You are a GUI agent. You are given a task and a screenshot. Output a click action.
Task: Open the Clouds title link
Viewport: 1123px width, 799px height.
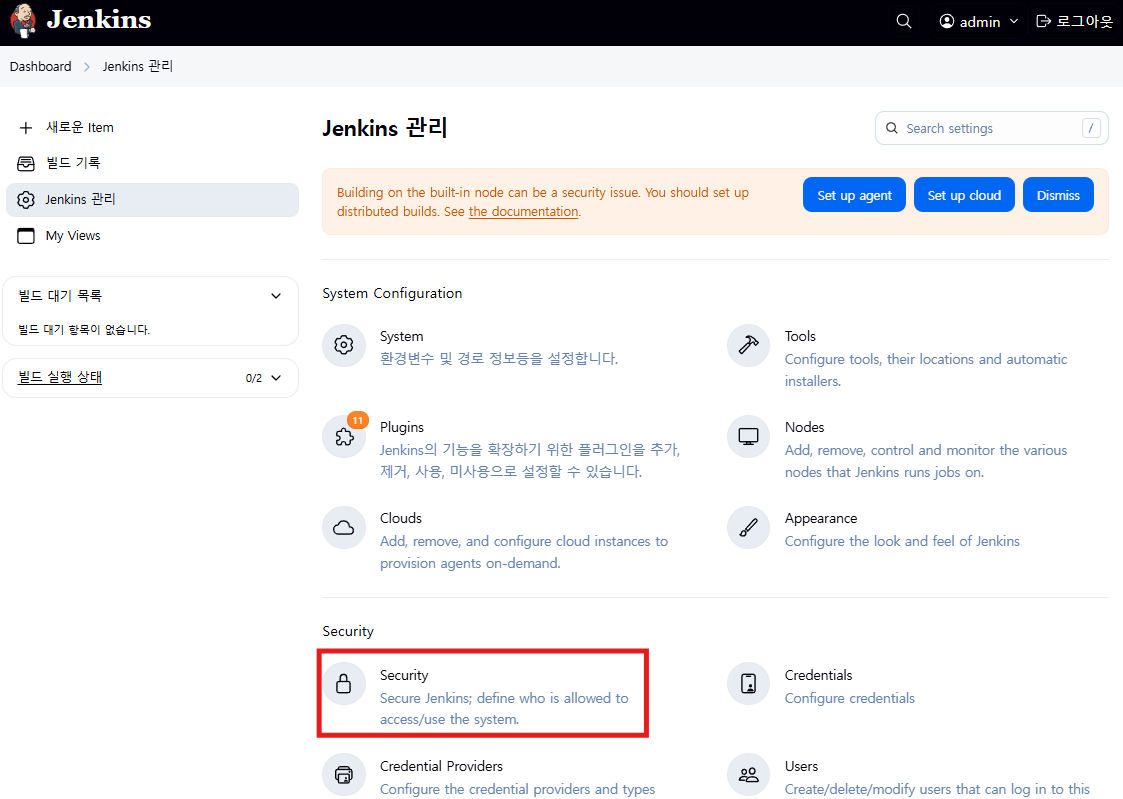click(x=400, y=518)
